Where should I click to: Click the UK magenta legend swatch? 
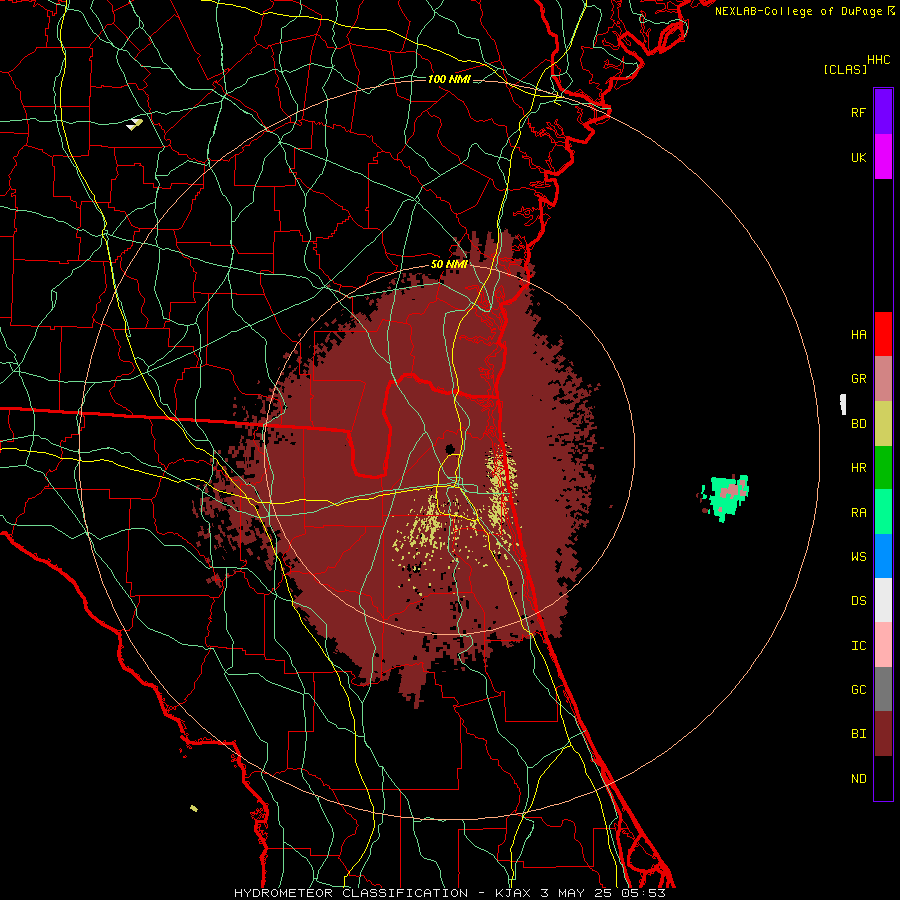point(883,157)
